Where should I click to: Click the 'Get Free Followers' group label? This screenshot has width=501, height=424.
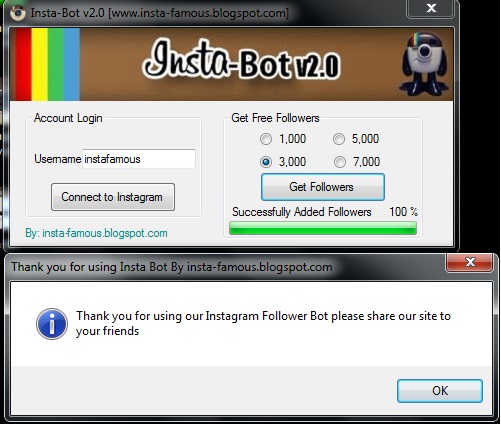275,118
